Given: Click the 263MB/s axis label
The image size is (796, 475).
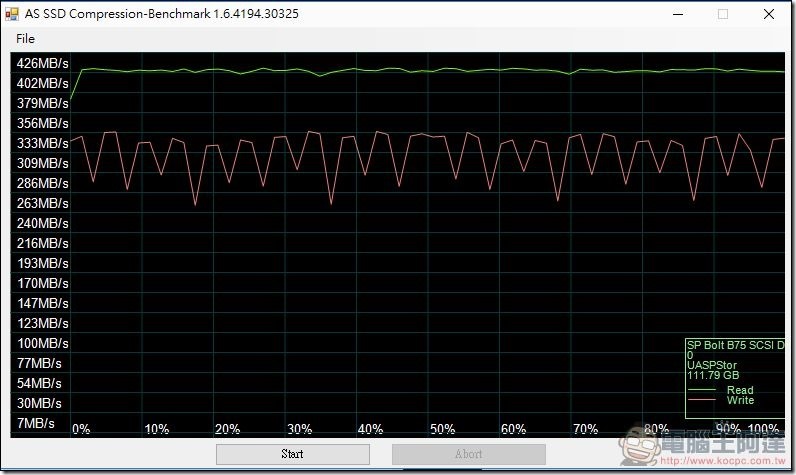Looking at the screenshot, I should [42, 203].
